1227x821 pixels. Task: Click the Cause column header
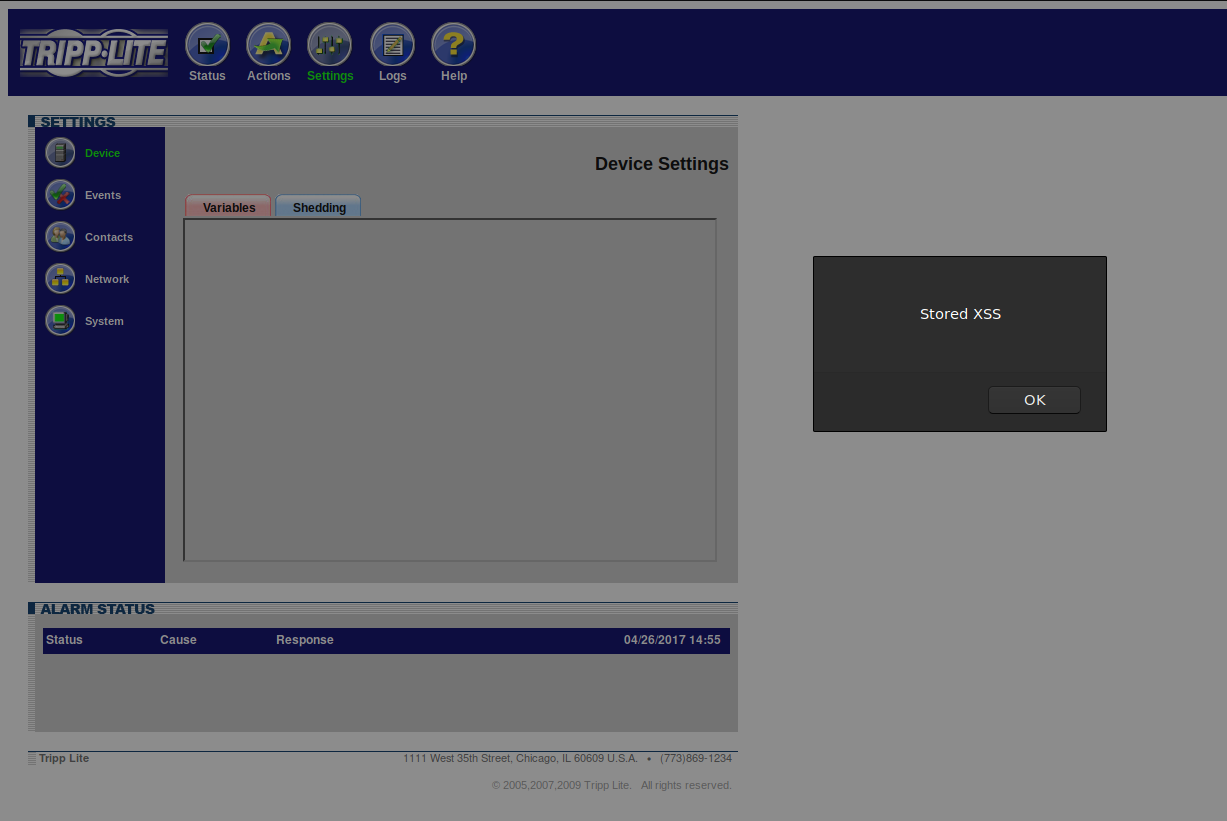pos(178,640)
